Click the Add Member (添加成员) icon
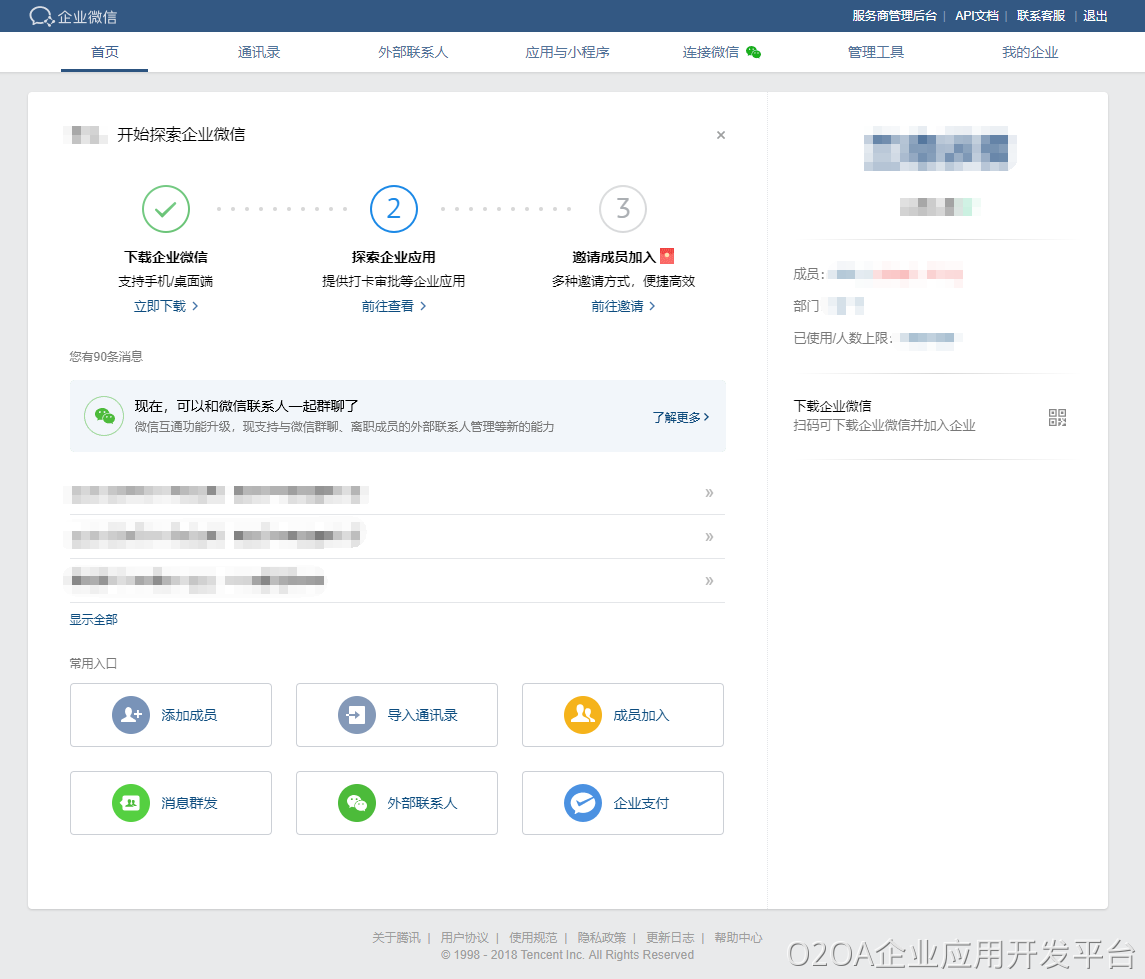Screen dimensions: 1145x979 point(131,715)
